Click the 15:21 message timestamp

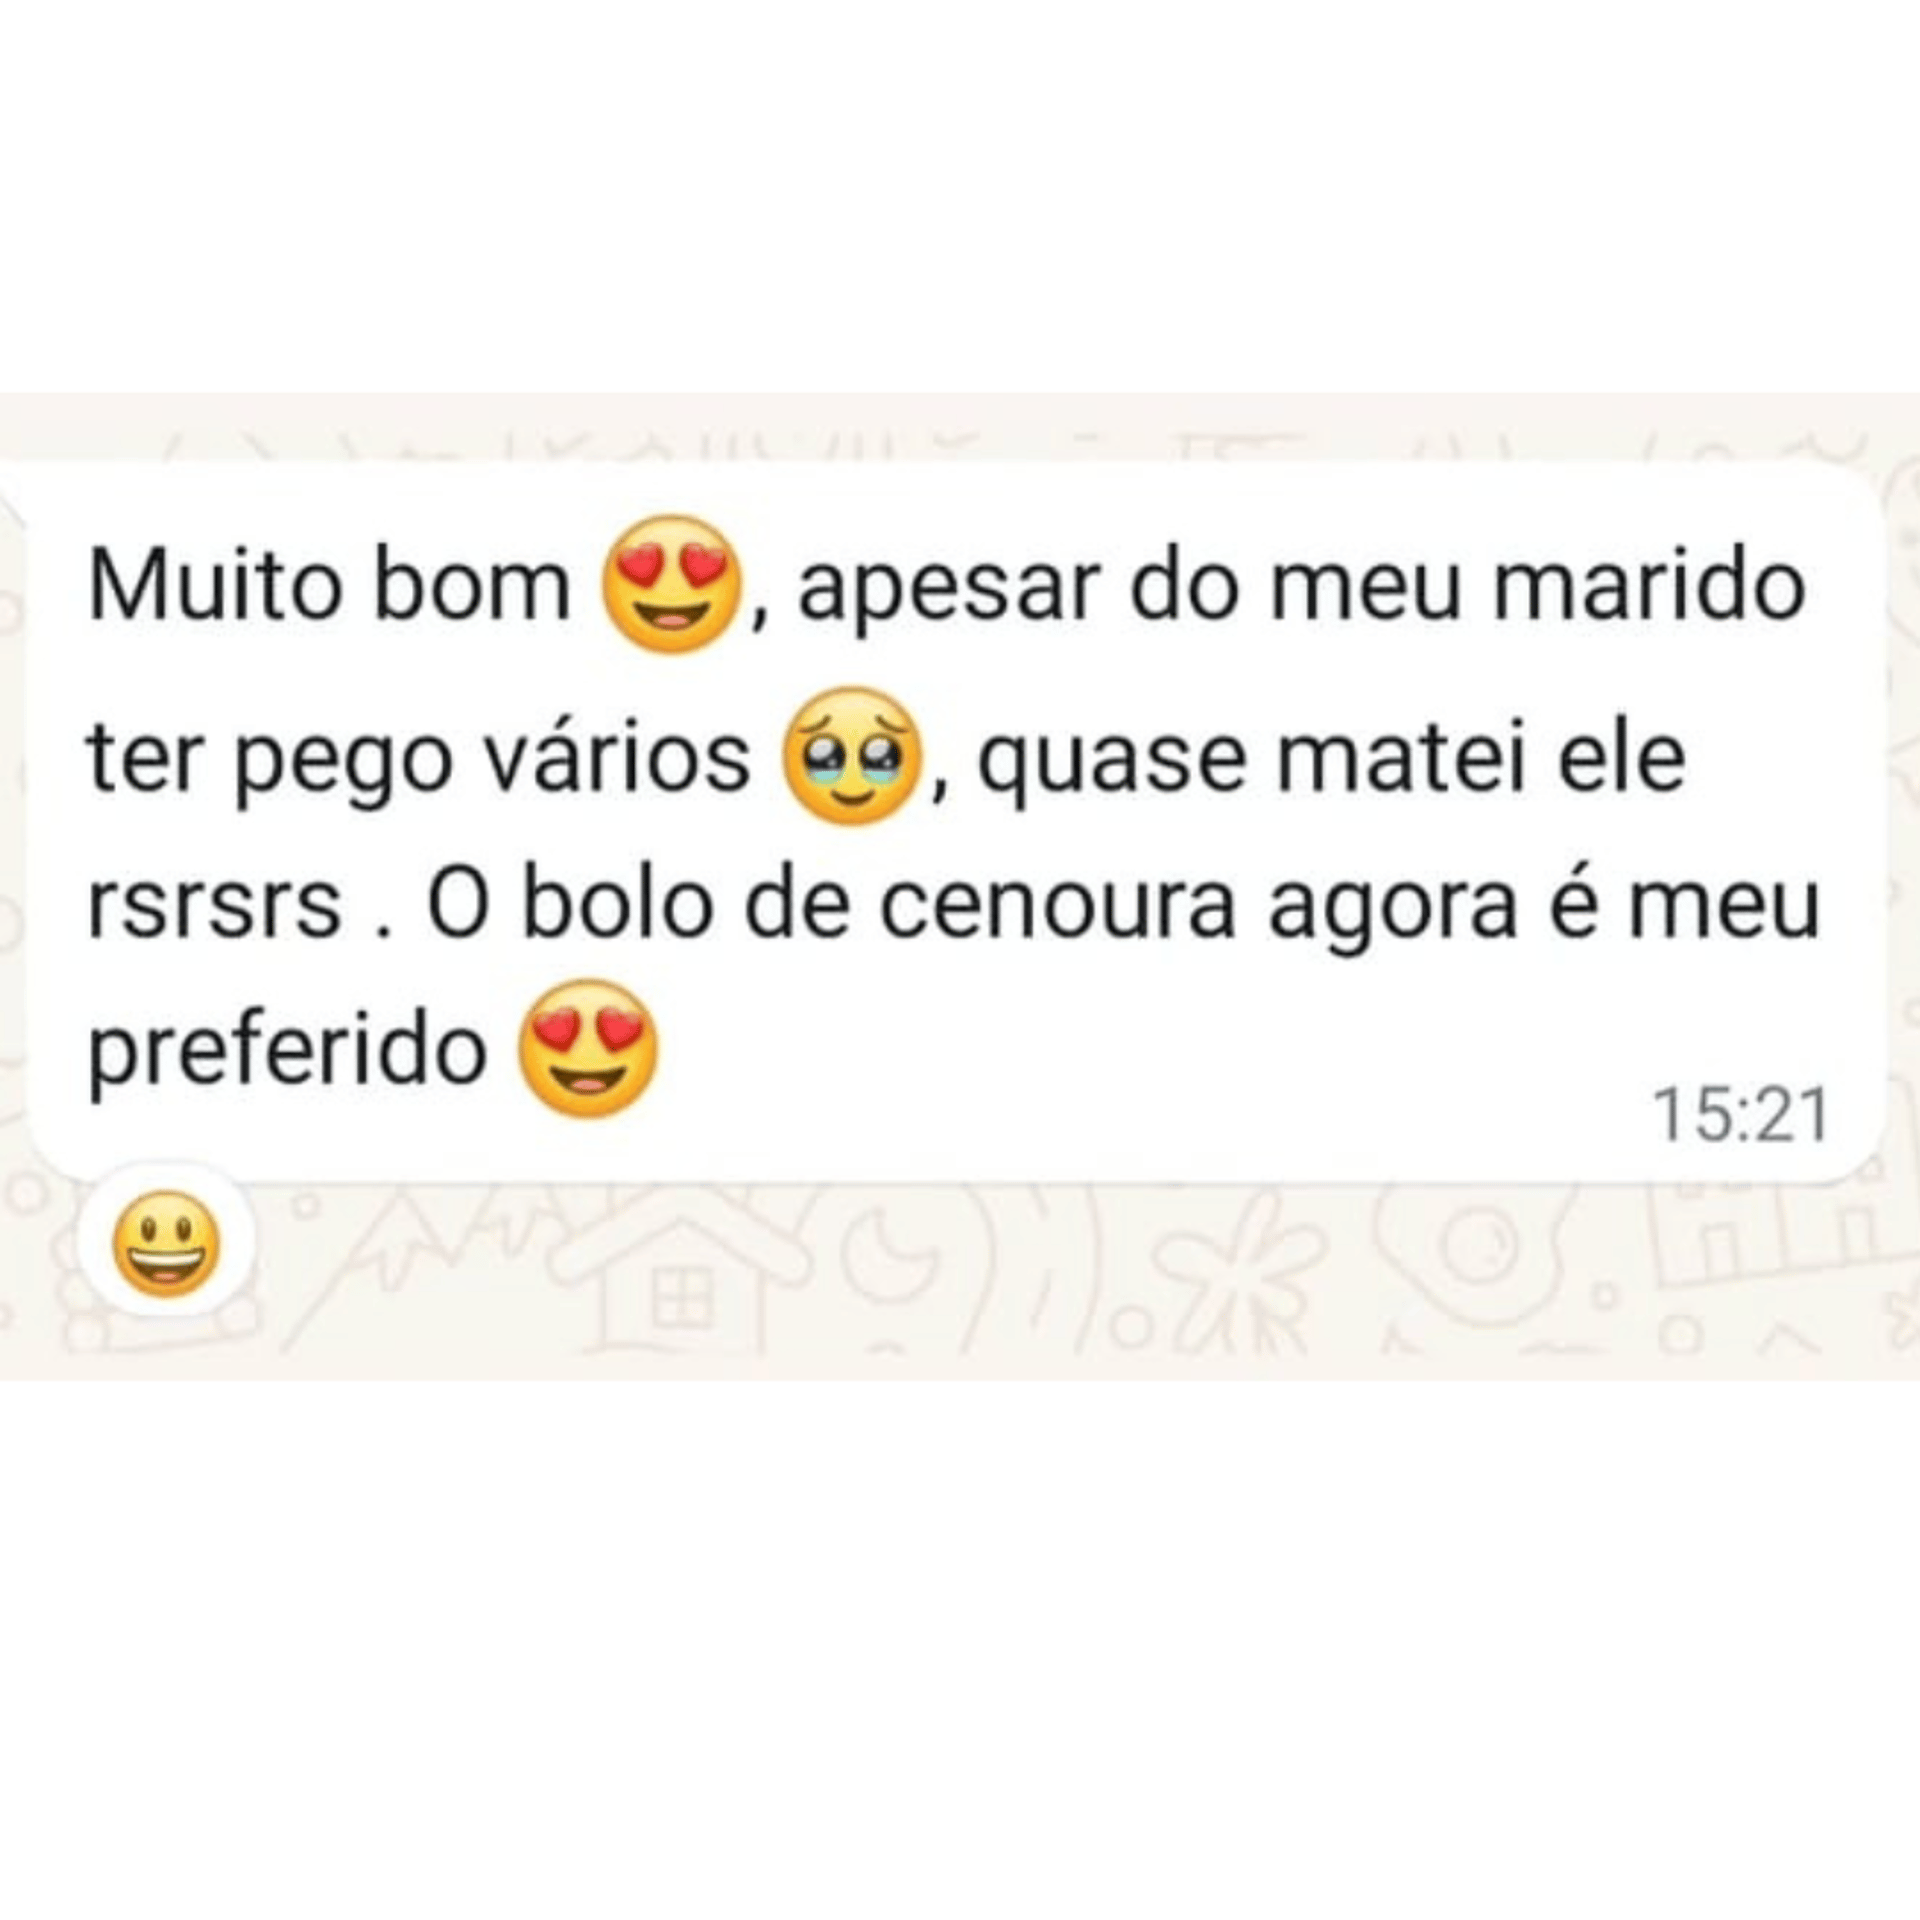(1742, 1116)
